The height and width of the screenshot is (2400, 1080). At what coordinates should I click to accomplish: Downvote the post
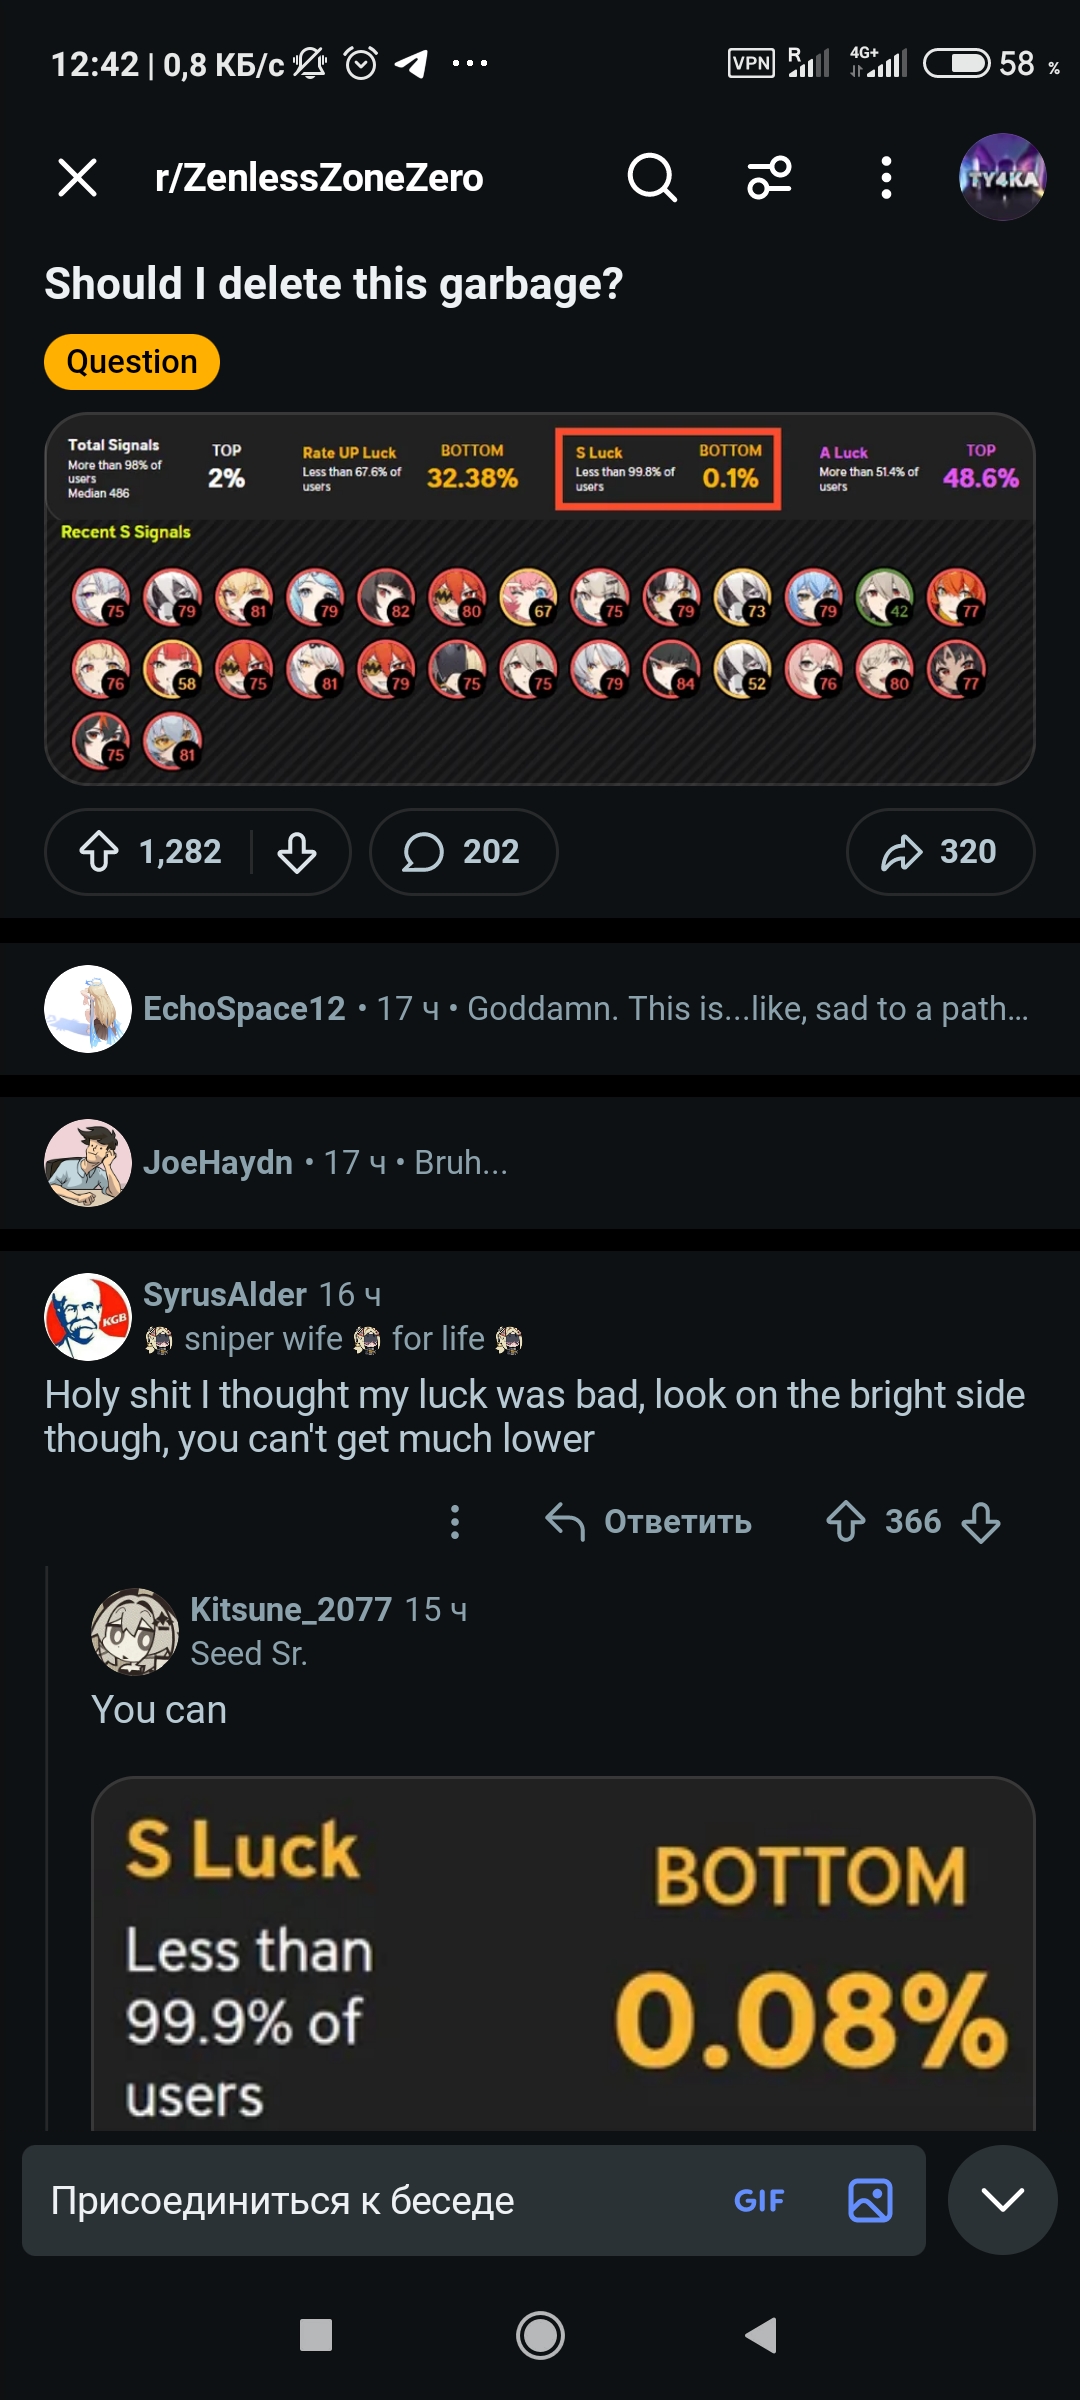pyautogui.click(x=297, y=852)
